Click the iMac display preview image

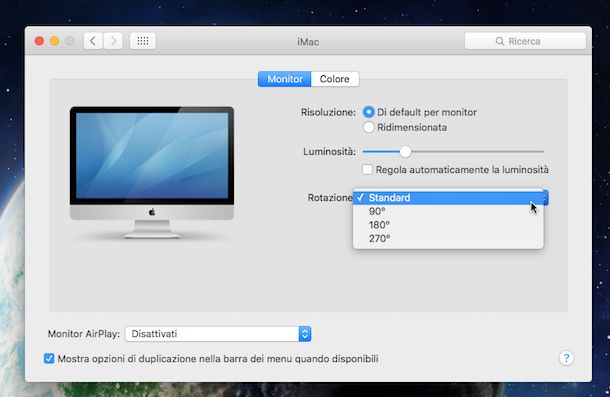tap(152, 172)
